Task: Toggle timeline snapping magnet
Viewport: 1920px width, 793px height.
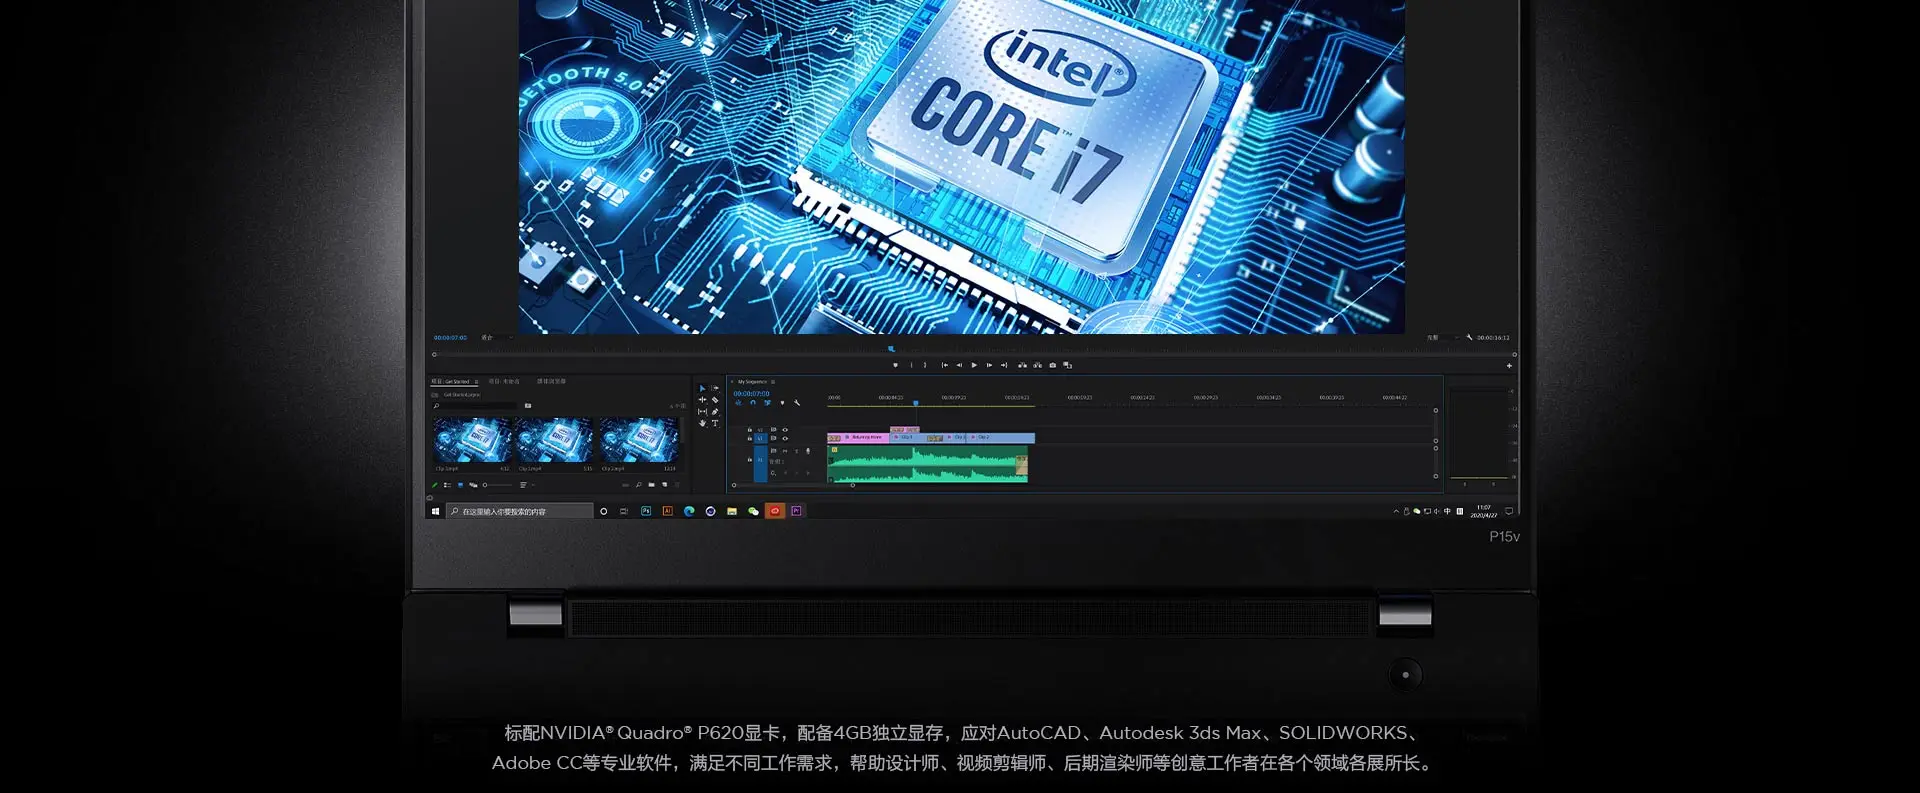Action: 753,403
